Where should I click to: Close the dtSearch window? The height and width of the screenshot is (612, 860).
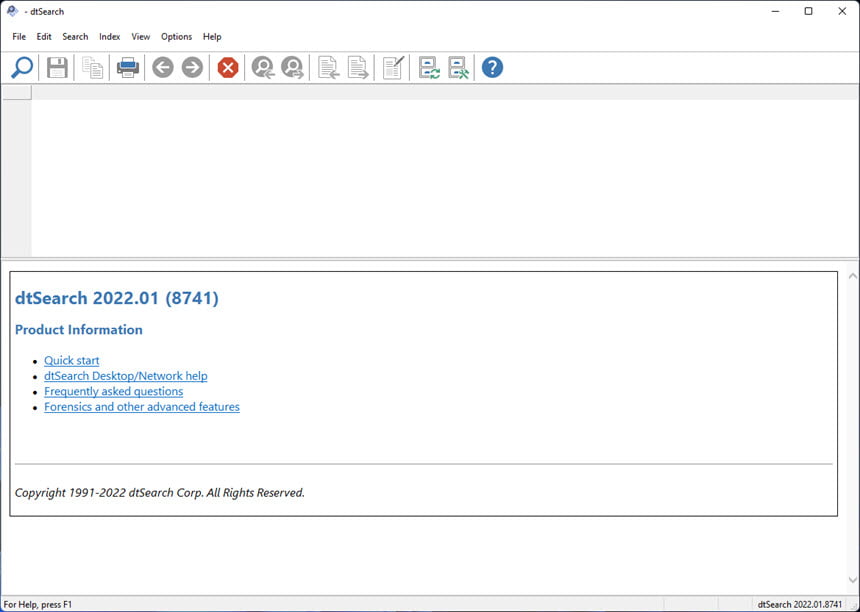point(842,12)
